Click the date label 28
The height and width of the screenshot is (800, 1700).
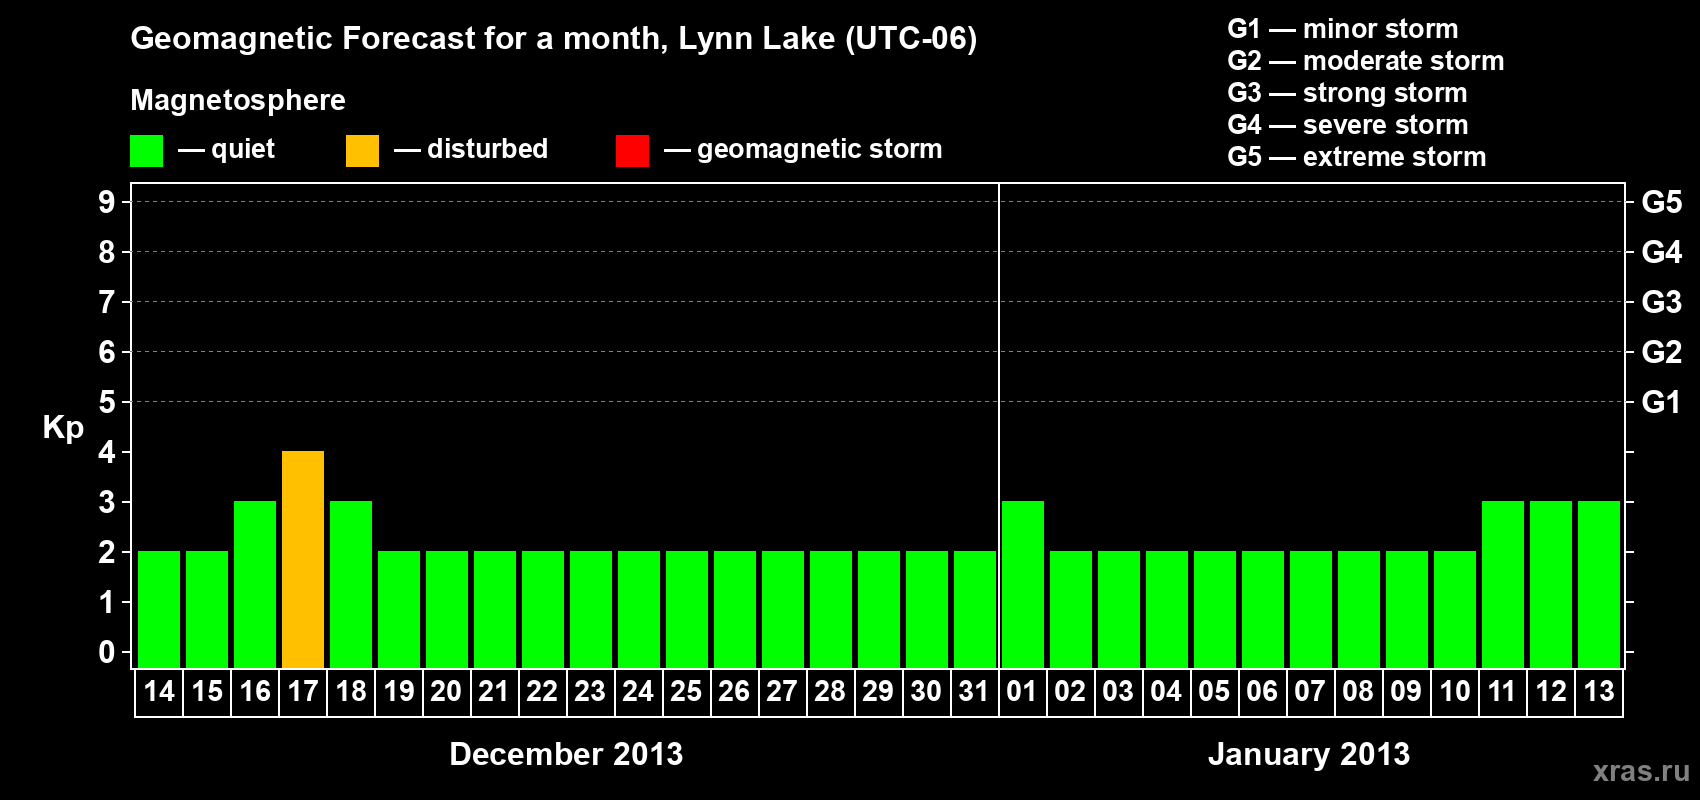click(831, 691)
